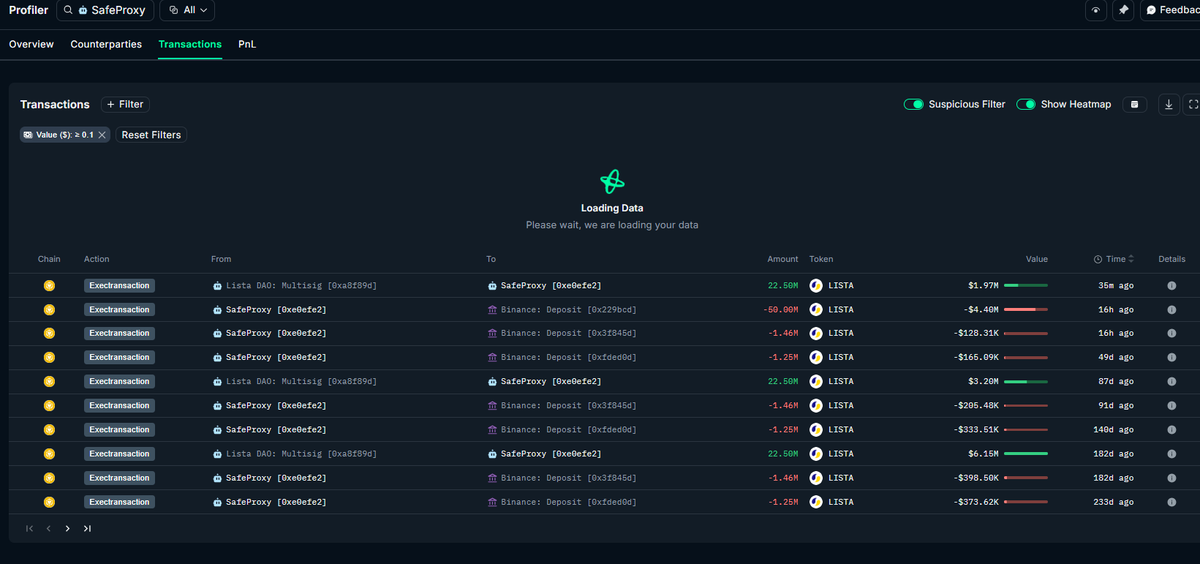
Task: Open Lista DAO: Multisig sender in 35m row
Action: tap(295, 286)
